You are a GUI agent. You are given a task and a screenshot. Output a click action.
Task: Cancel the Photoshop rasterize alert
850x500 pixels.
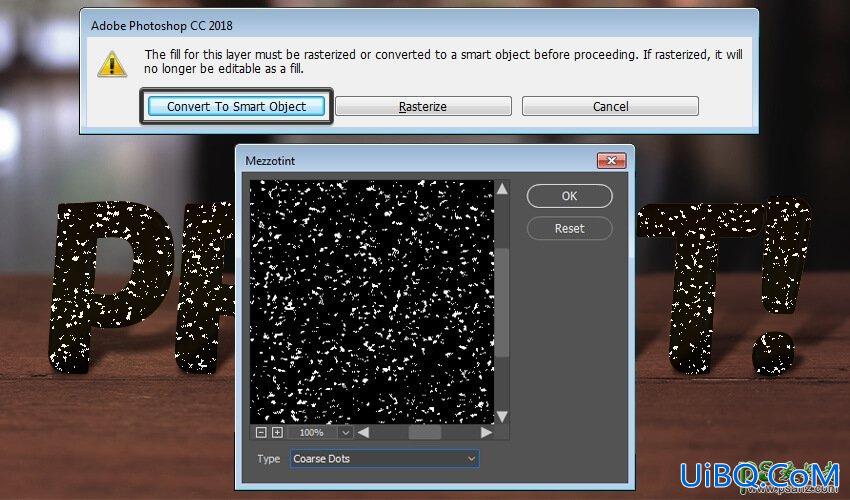[610, 106]
